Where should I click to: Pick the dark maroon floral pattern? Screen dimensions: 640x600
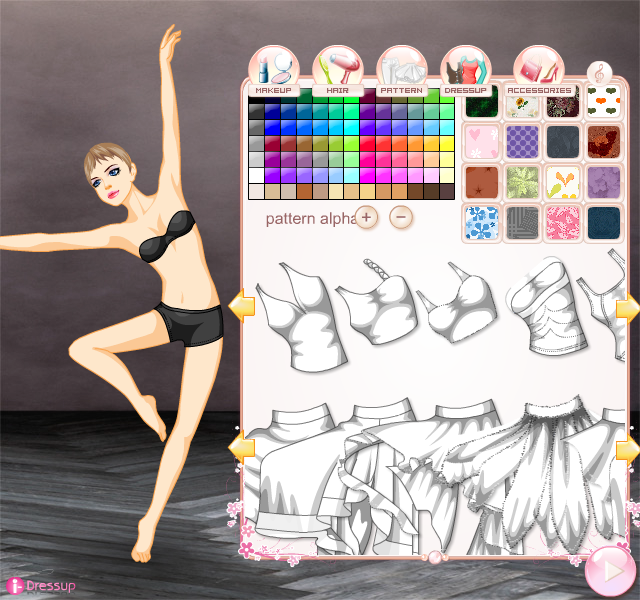[563, 106]
